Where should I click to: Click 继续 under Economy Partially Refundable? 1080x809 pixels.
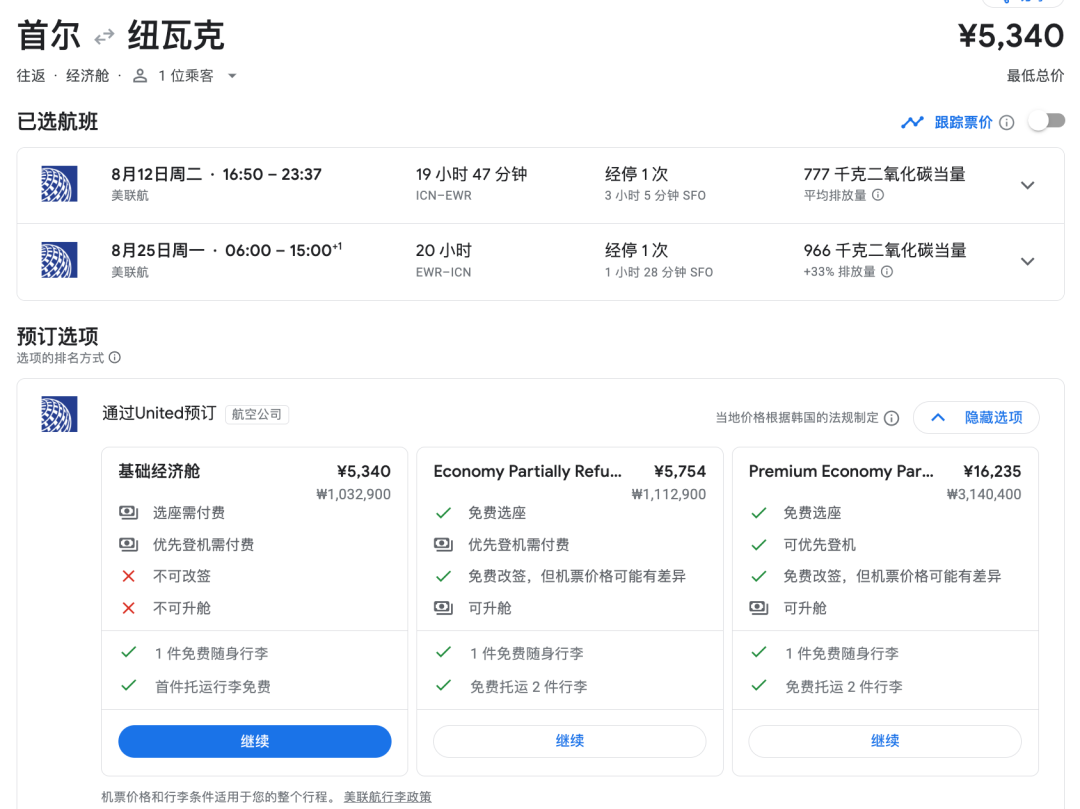click(x=570, y=741)
